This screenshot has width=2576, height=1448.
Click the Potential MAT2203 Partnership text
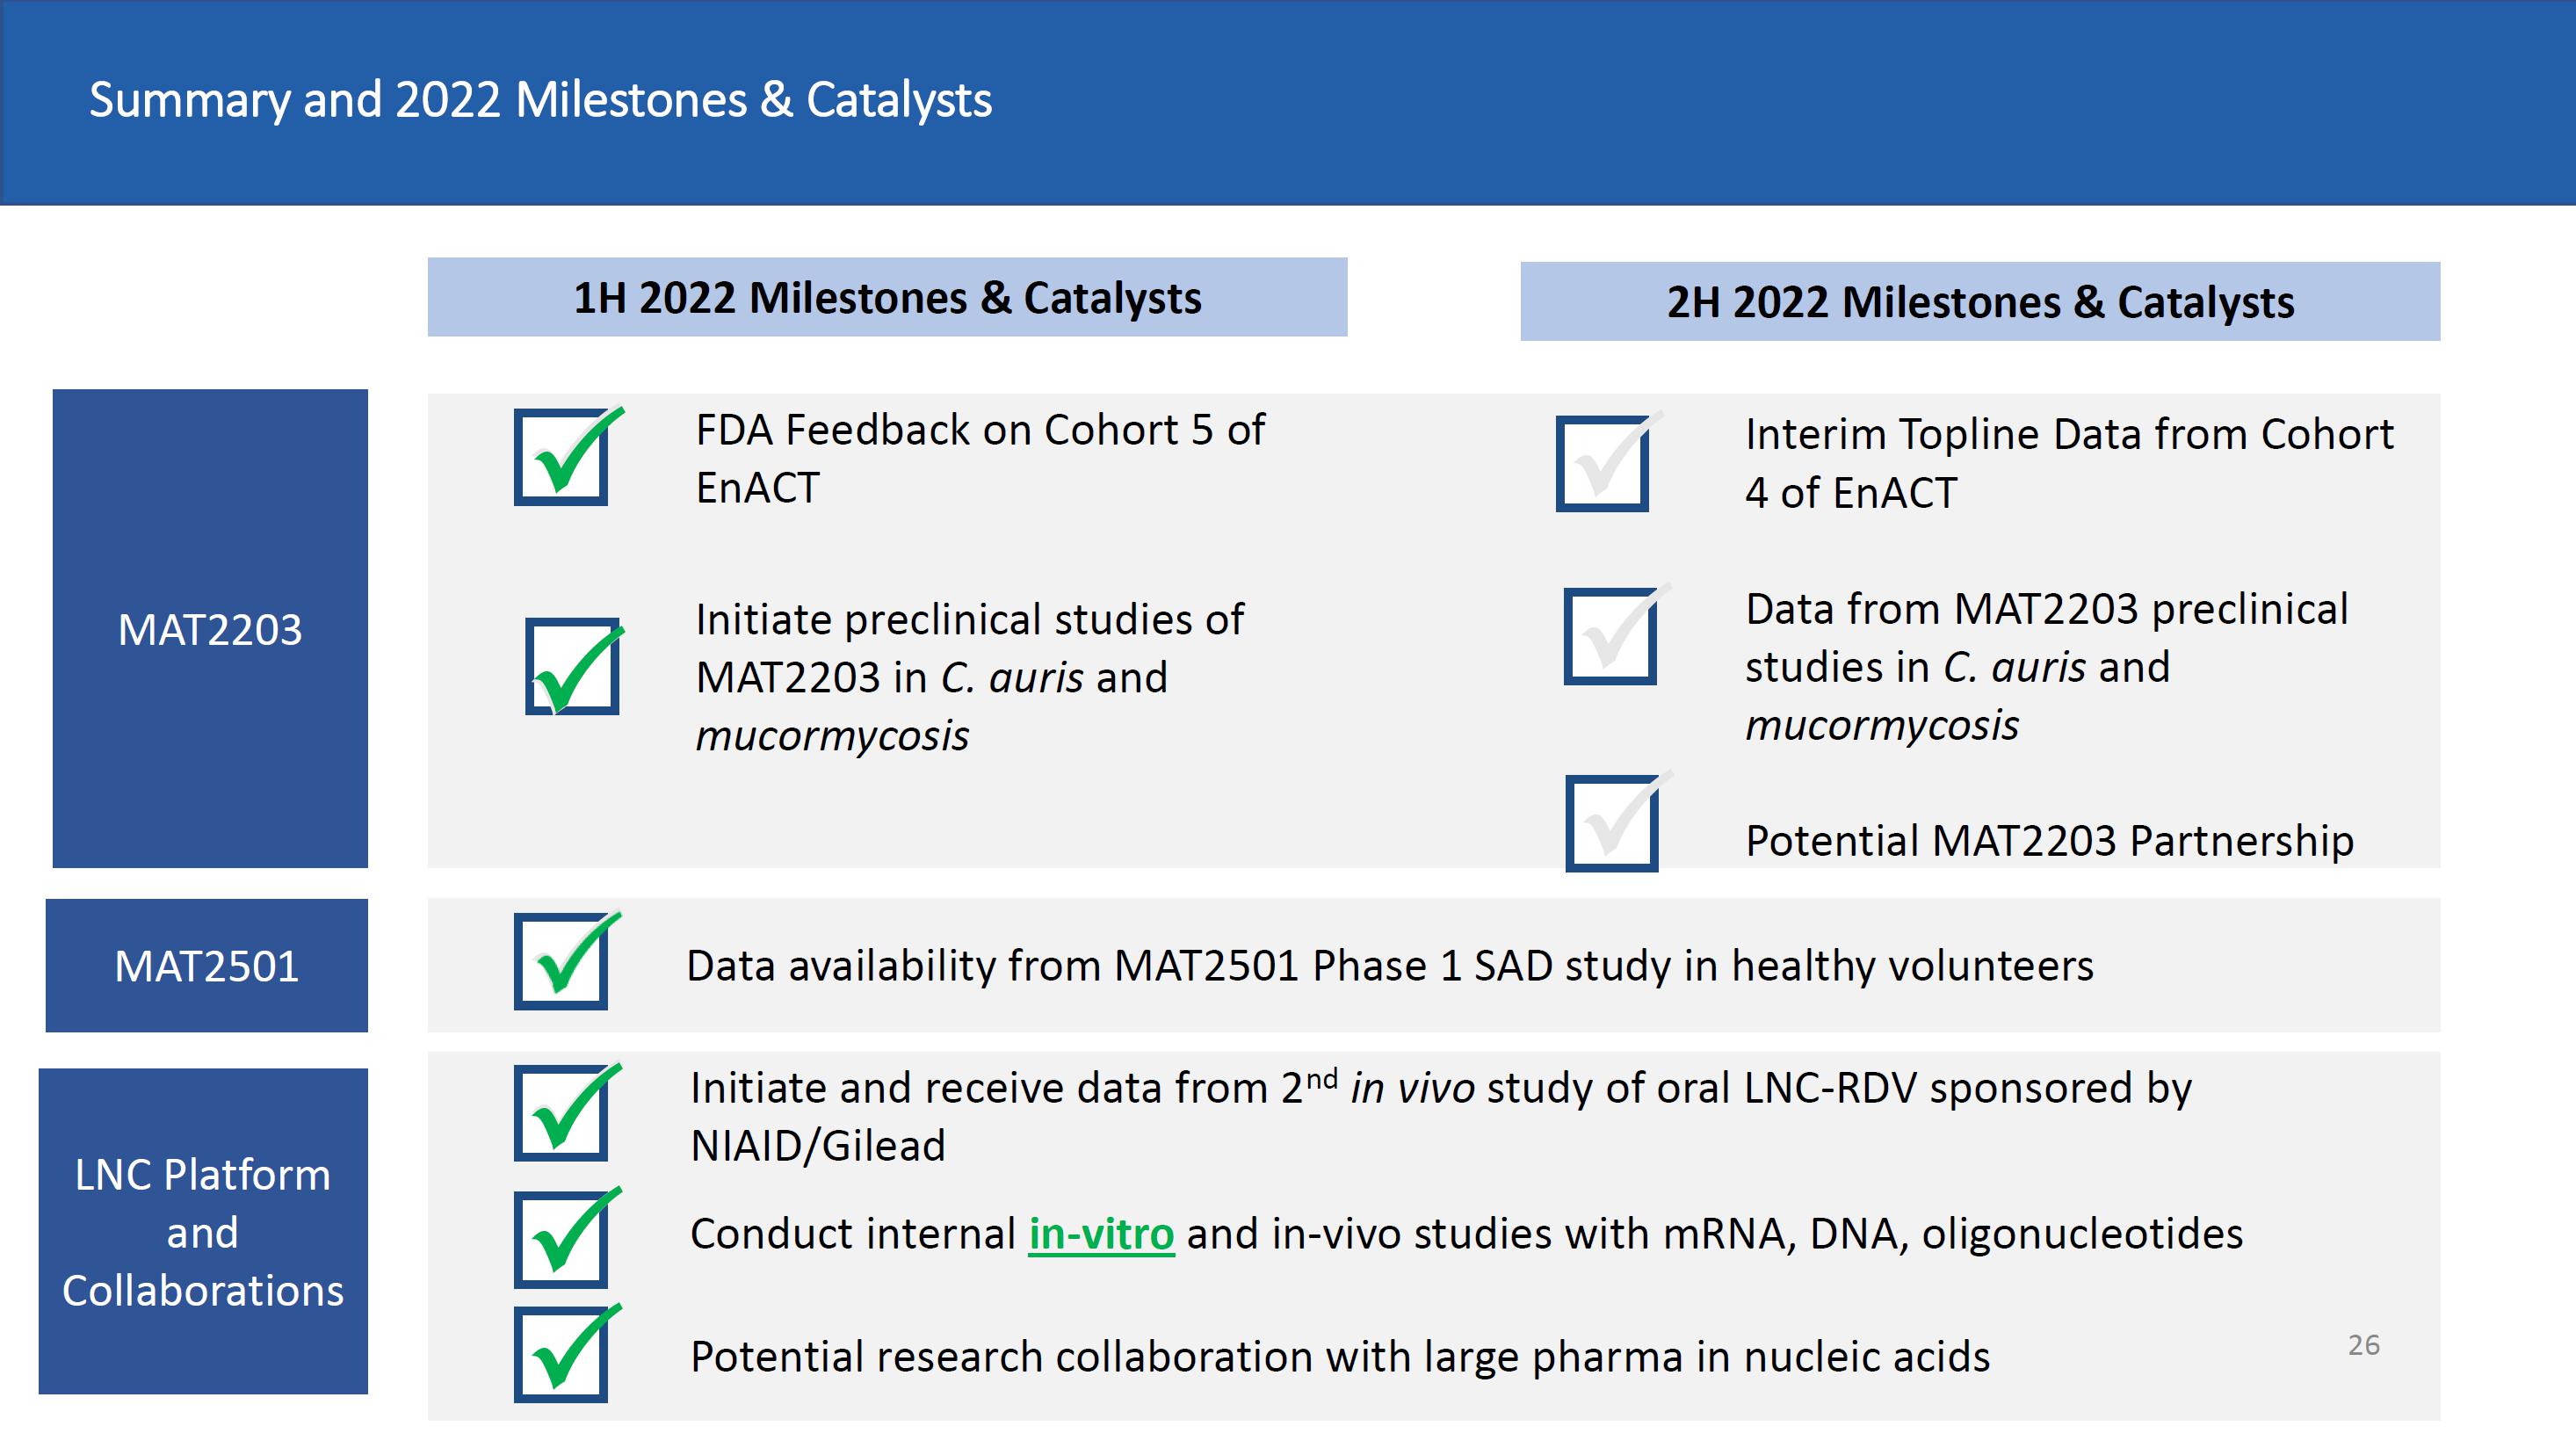click(x=2049, y=841)
